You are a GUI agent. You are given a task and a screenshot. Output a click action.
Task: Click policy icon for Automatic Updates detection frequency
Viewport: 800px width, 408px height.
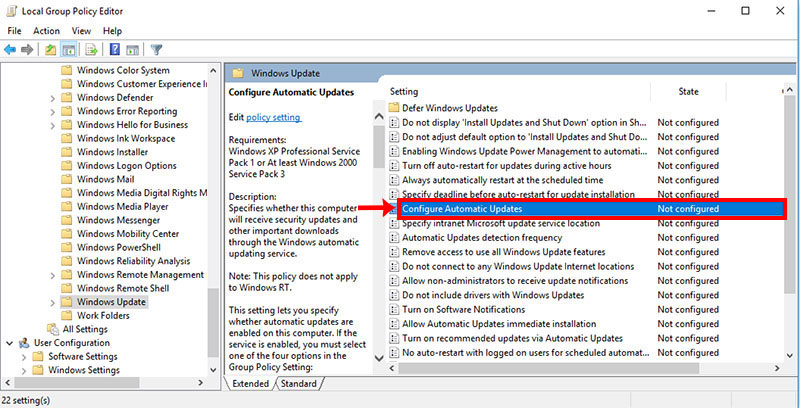click(x=393, y=238)
